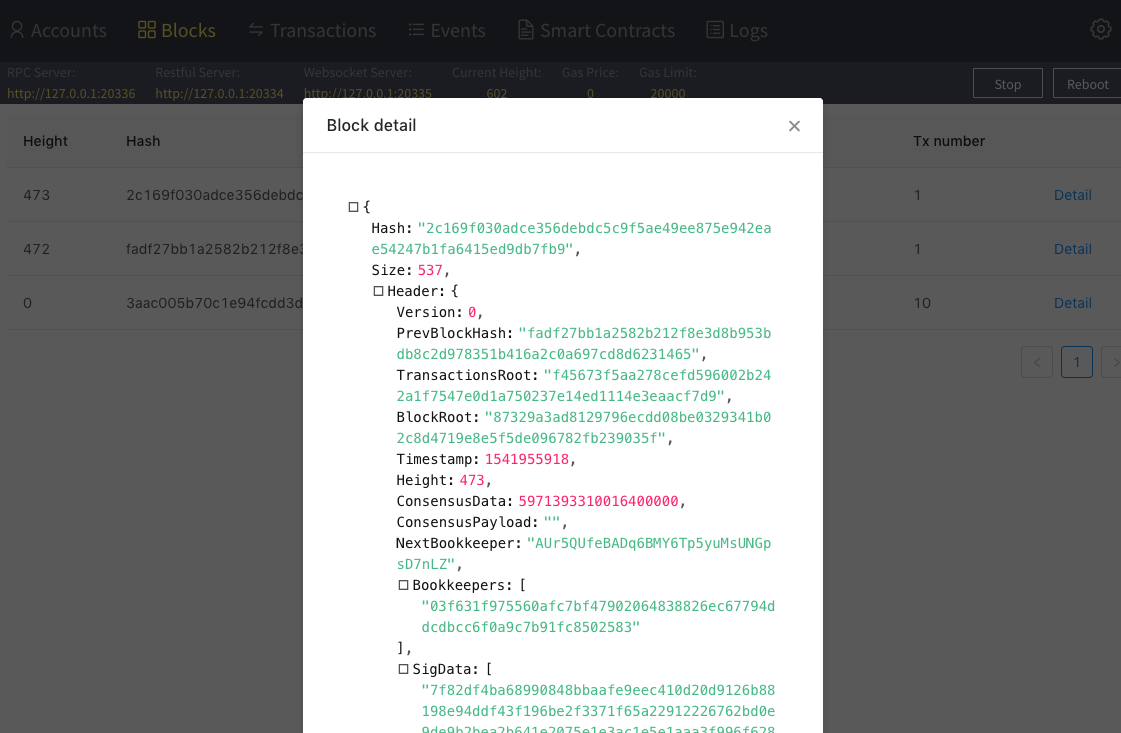The image size is (1121, 733).
Task: Click the ConsensusPayload empty string value
Action: (x=552, y=522)
